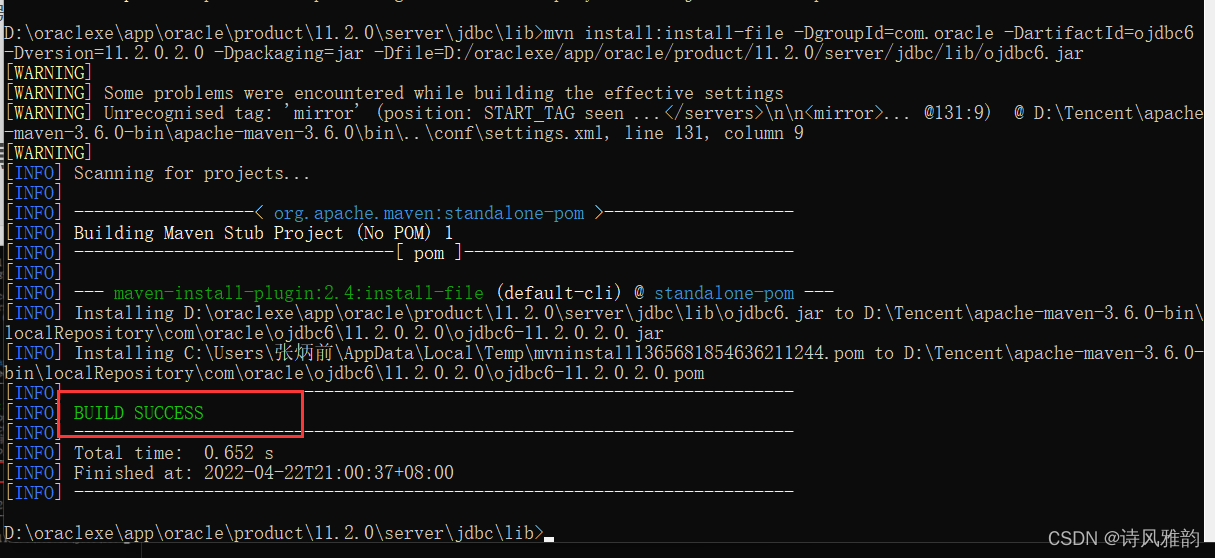Click the CSDN watermark in corner
Viewport: 1215px width, 558px height.
tap(1123, 538)
